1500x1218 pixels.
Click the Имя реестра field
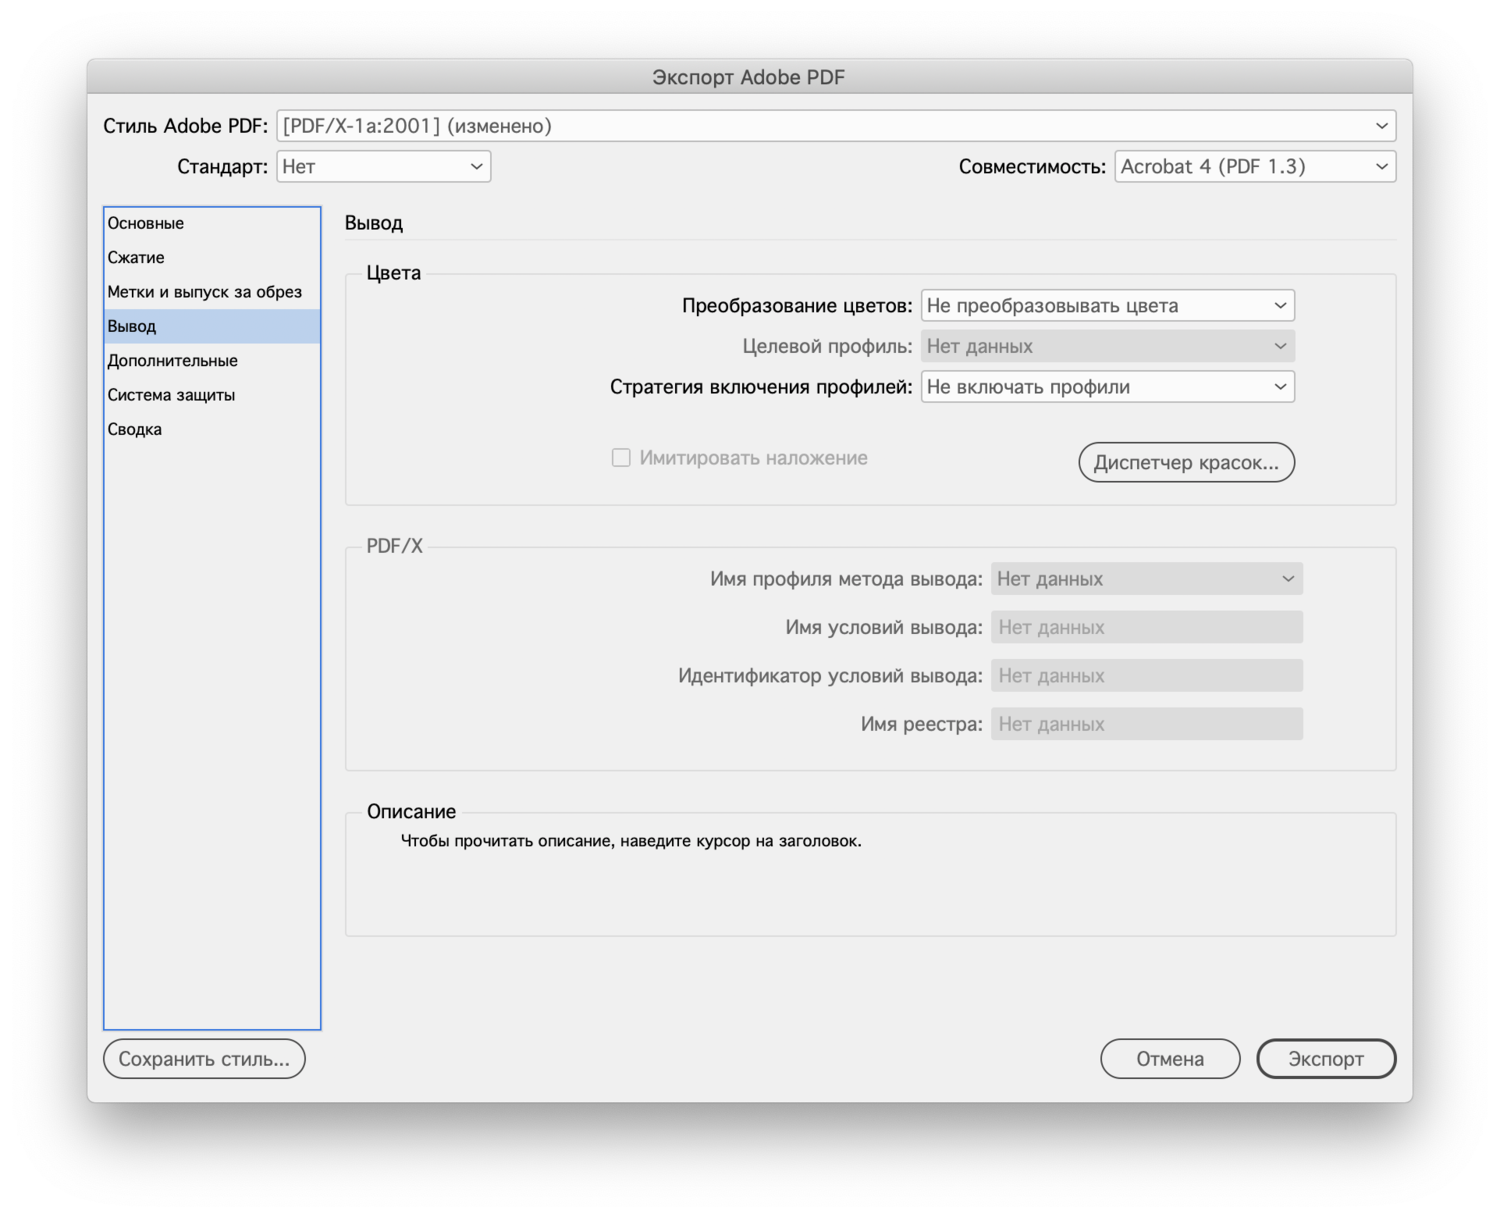point(1146,724)
